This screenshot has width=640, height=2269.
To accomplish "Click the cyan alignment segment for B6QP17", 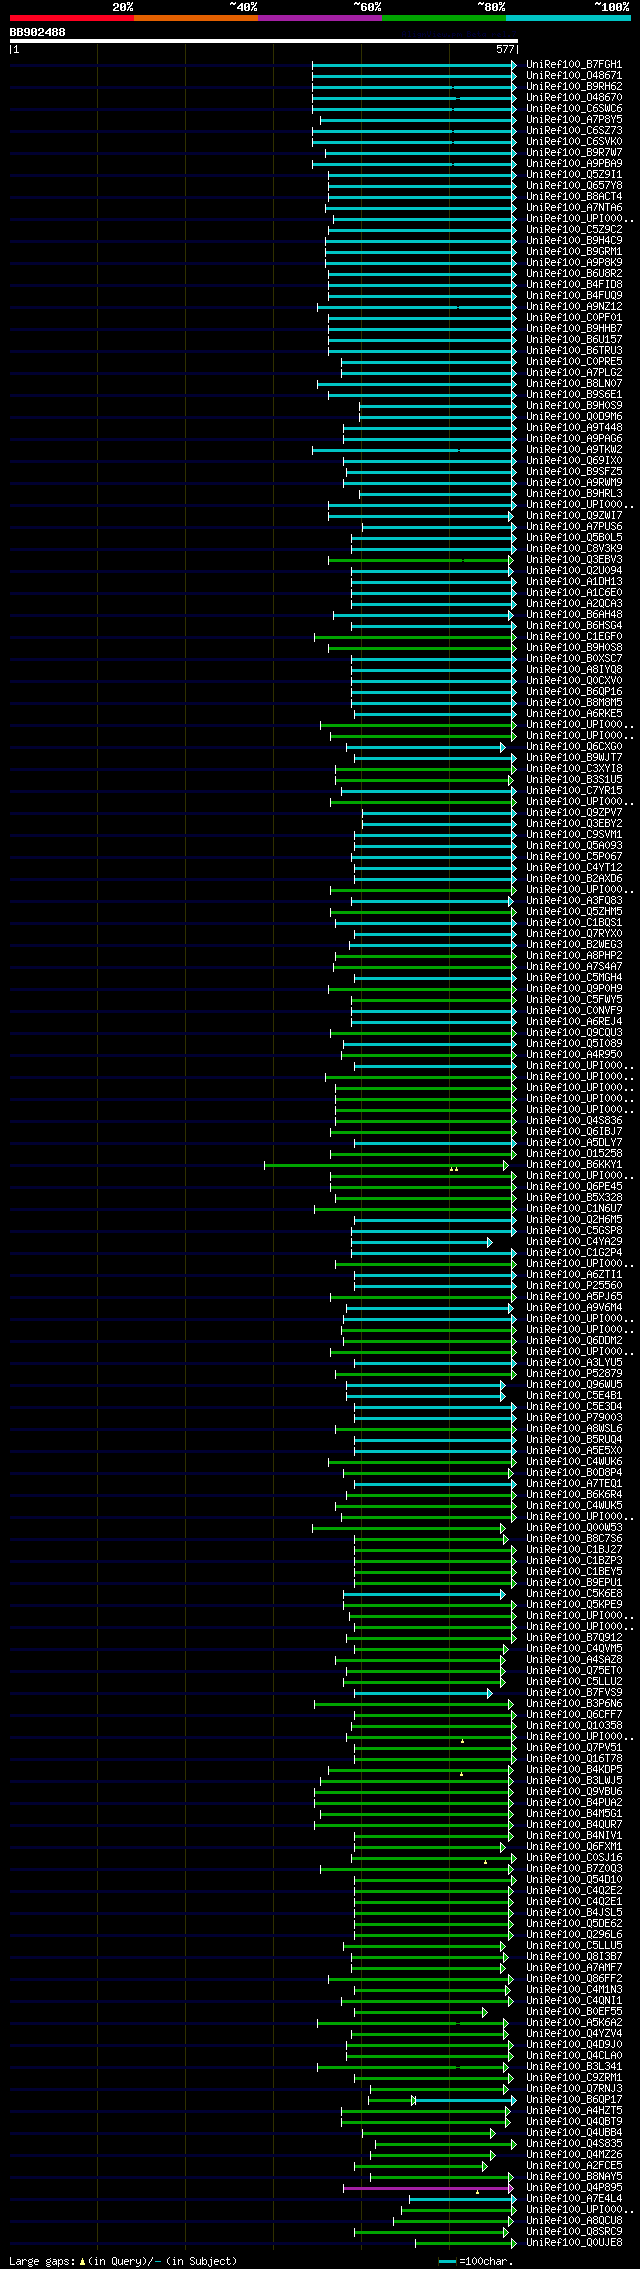I will 465,2100.
